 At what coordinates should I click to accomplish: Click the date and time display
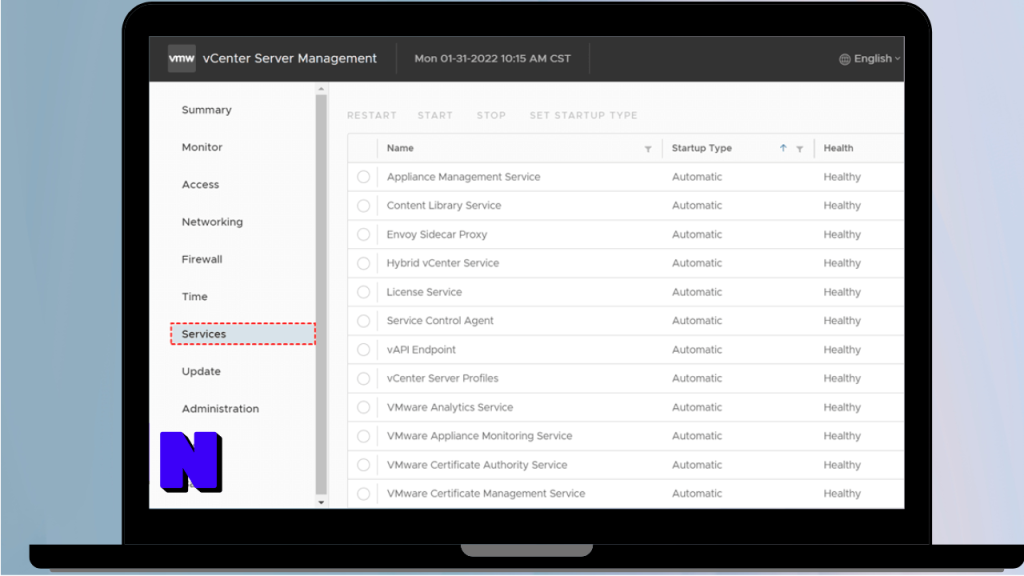[492, 58]
